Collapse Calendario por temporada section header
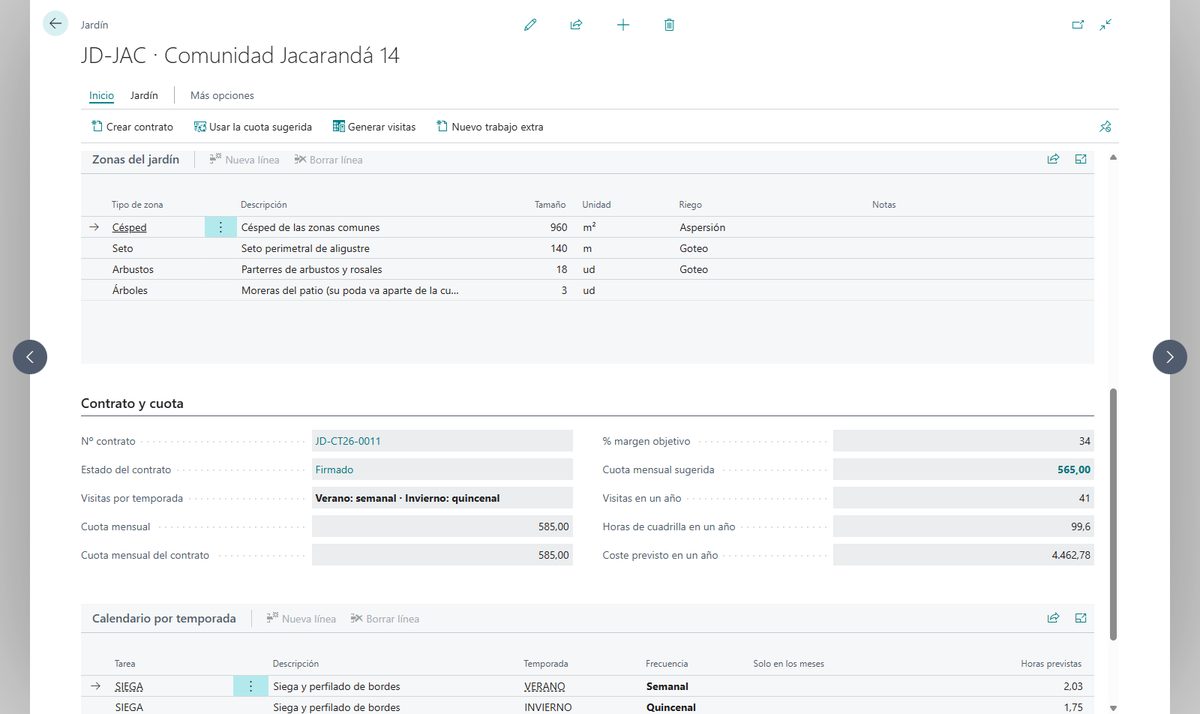This screenshot has height=714, width=1200. coord(164,618)
